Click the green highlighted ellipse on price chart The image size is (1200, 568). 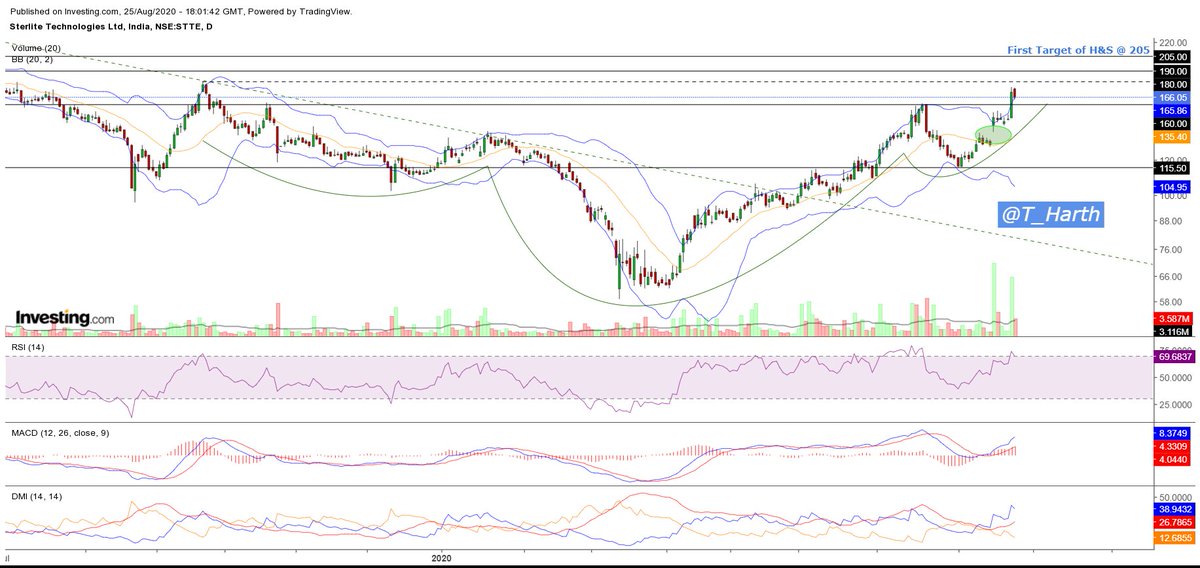(993, 134)
